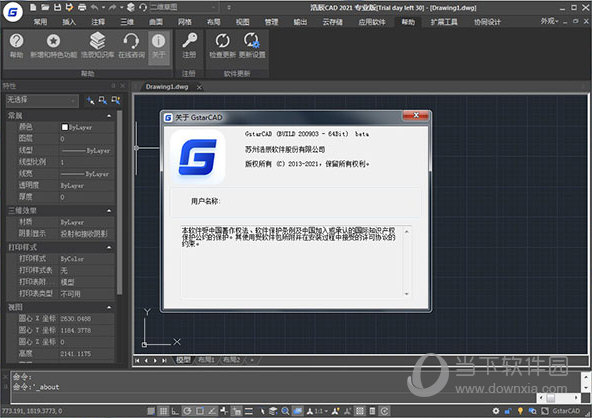Screen dimensions: 592x418
Task: Redo the action with the forward arrow icon
Action: click(113, 7)
